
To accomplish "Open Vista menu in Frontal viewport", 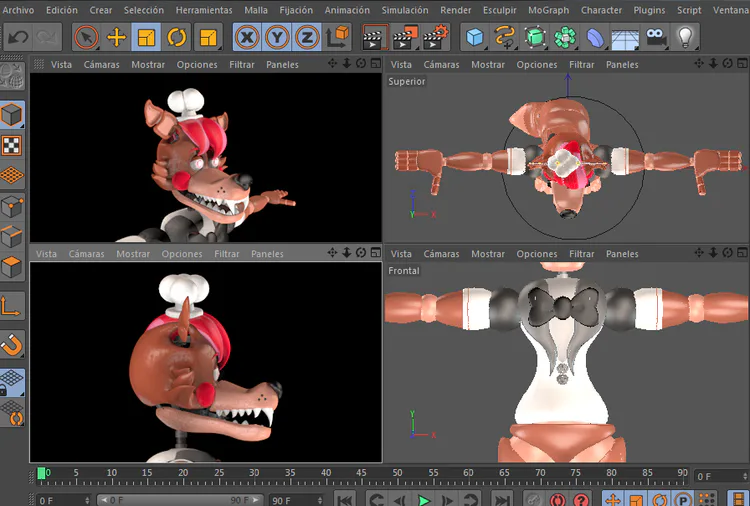I will [x=401, y=254].
